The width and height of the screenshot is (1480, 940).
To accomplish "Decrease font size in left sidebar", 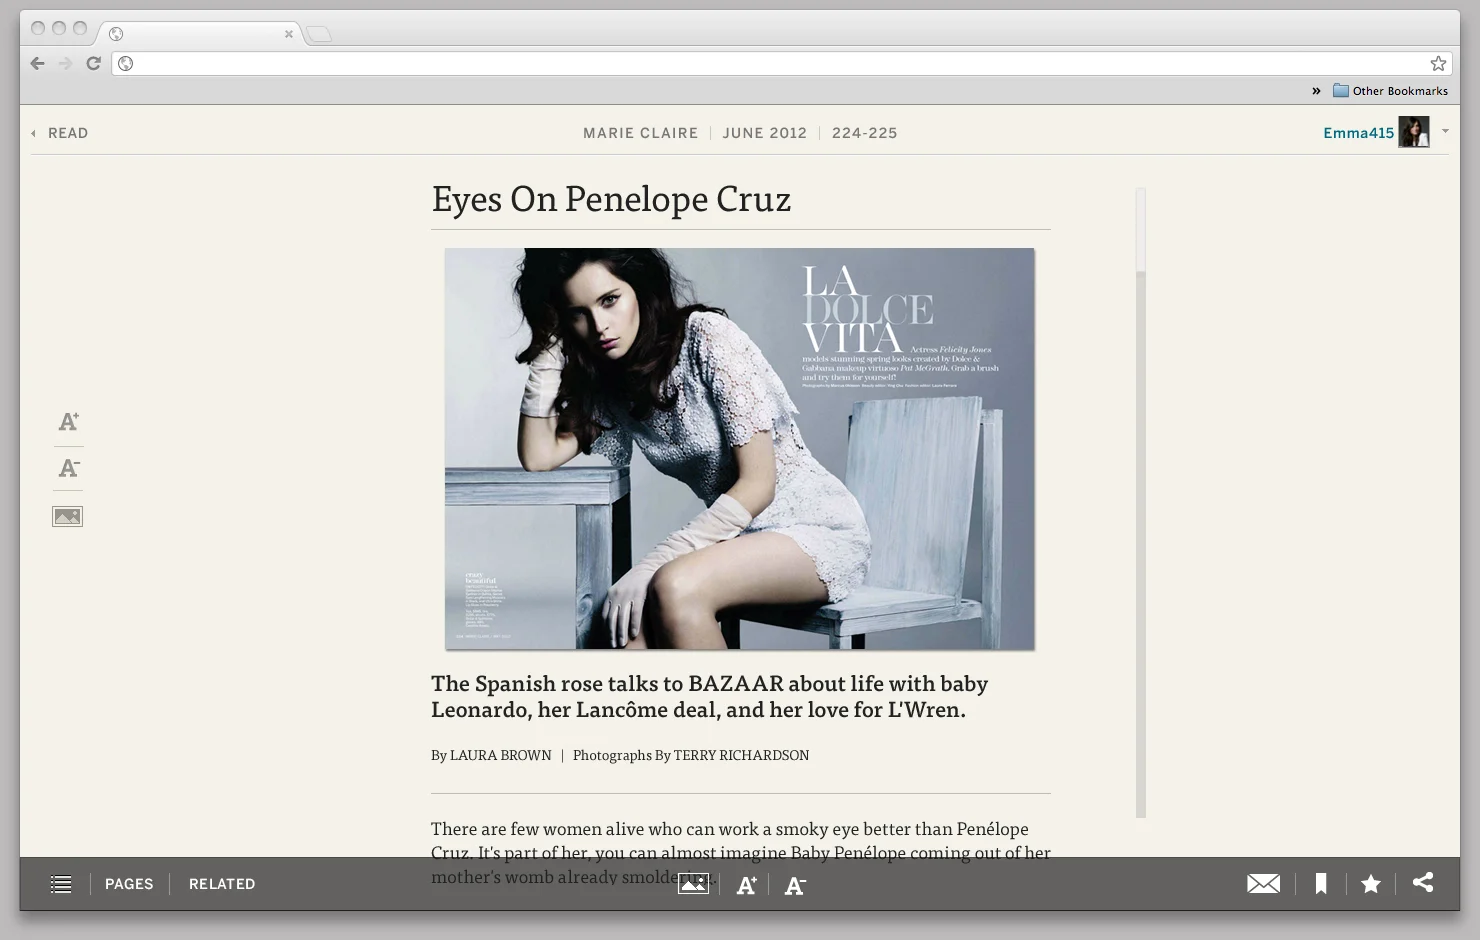I will point(68,468).
